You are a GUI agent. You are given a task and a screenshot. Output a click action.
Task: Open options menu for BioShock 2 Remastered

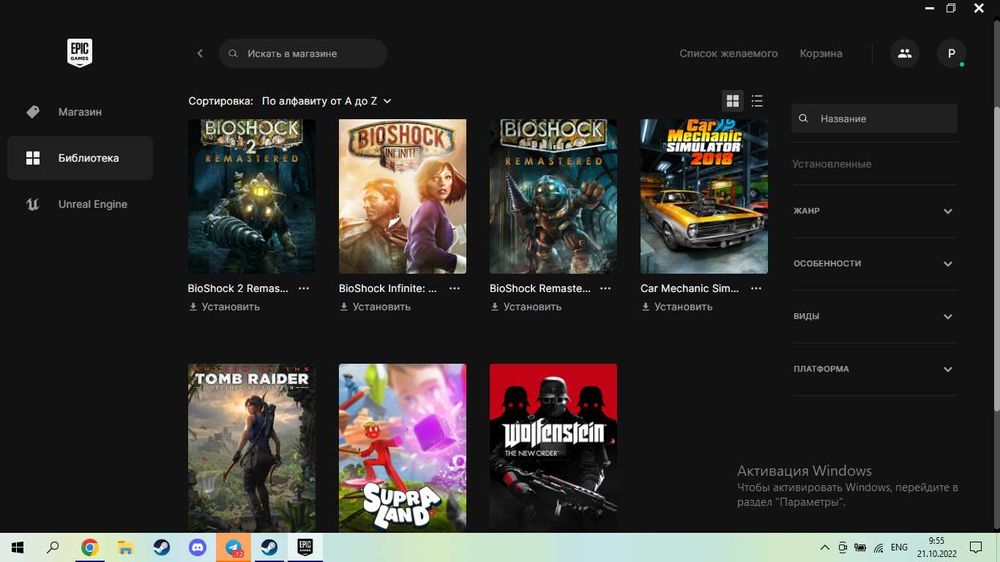click(x=304, y=288)
